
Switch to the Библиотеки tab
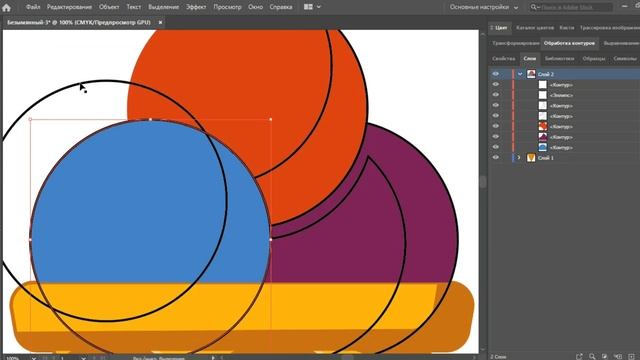tap(560, 58)
